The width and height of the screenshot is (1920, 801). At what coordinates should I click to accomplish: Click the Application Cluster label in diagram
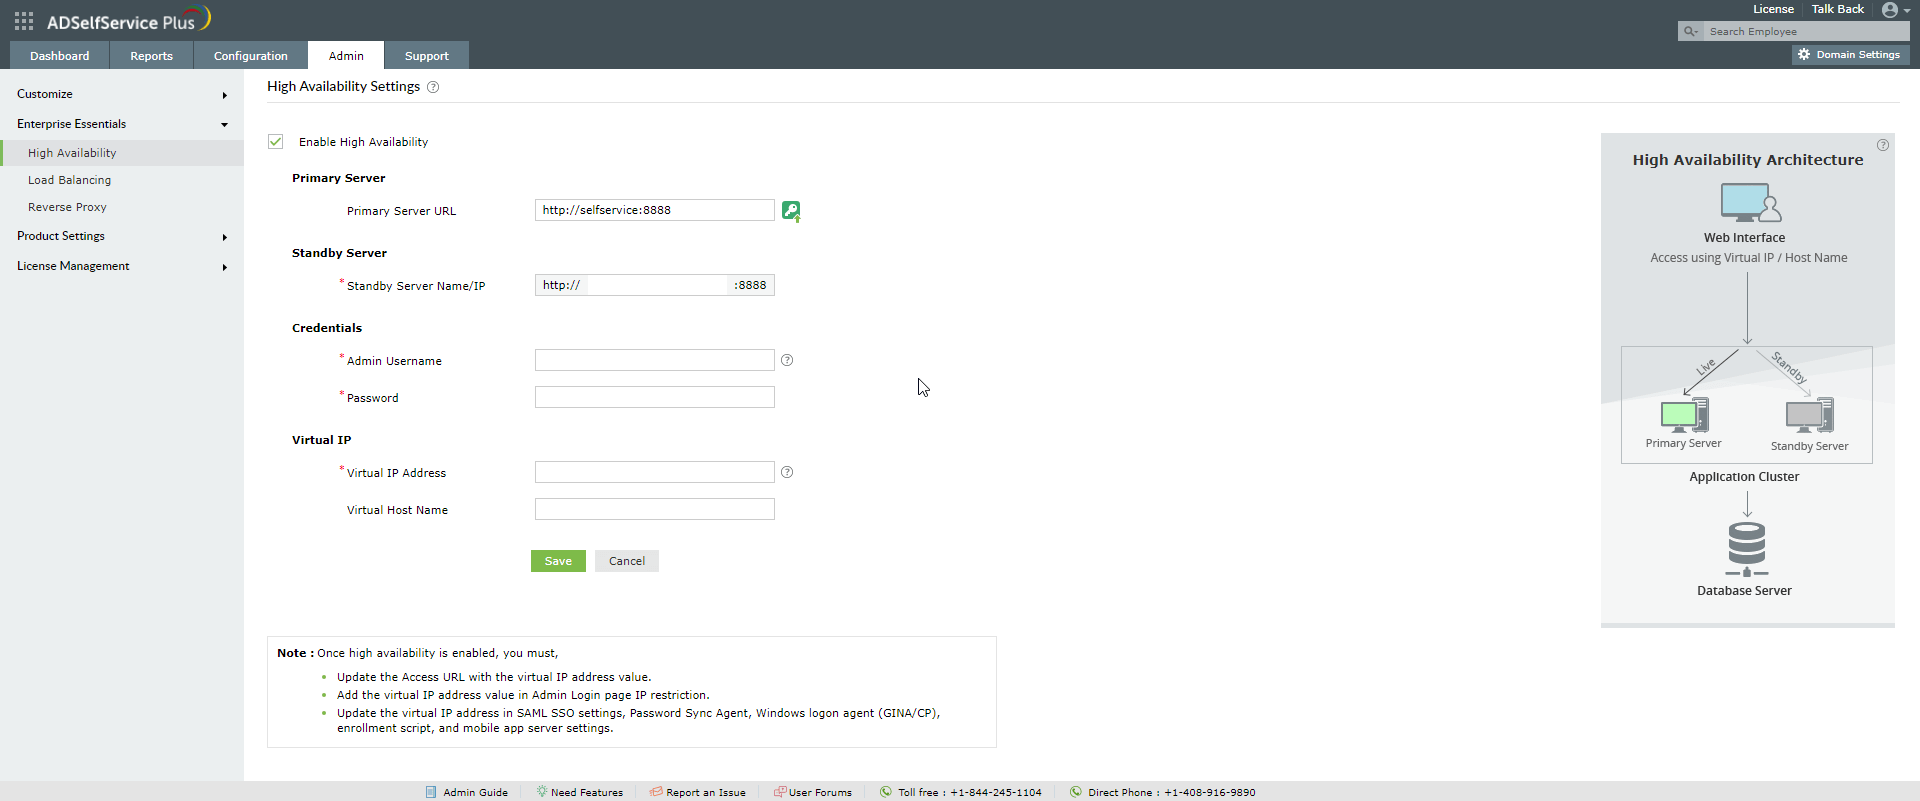click(x=1744, y=477)
